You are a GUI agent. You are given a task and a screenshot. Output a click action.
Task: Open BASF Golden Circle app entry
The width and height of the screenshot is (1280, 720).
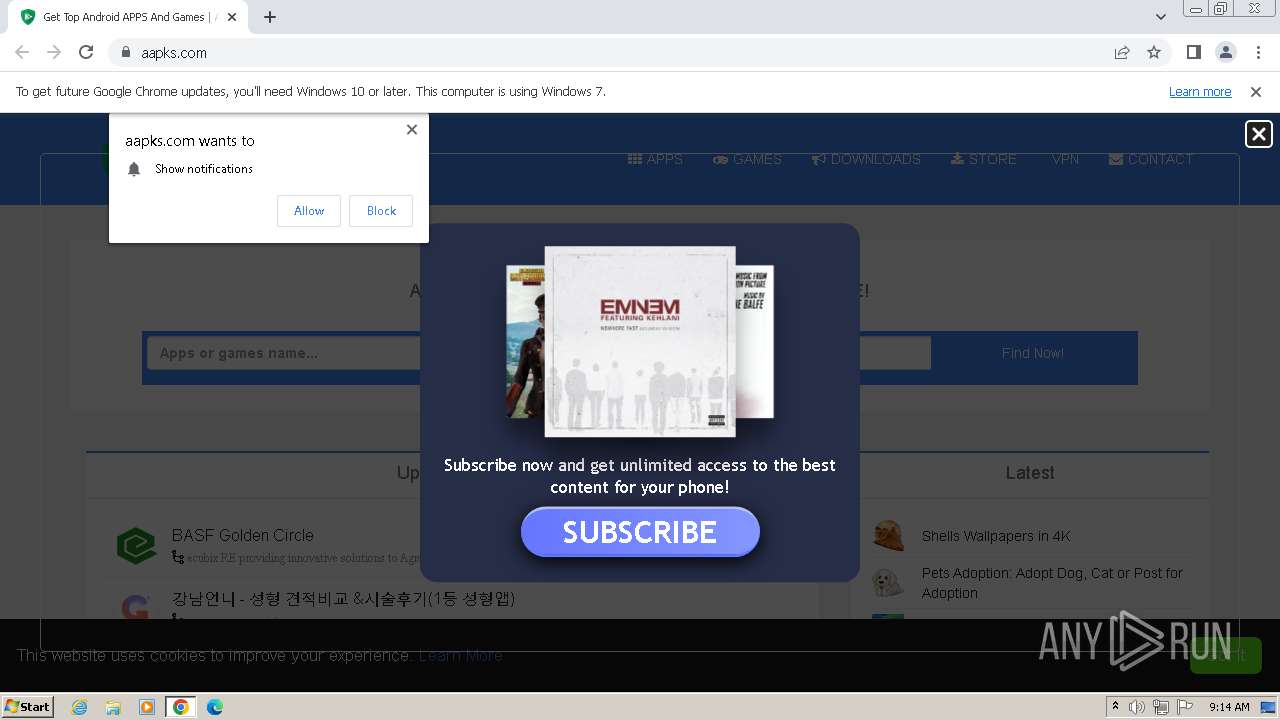[x=243, y=535]
